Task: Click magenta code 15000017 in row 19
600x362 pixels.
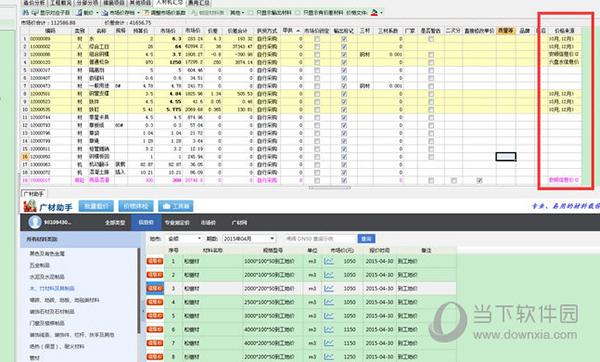Action: [x=51, y=180]
